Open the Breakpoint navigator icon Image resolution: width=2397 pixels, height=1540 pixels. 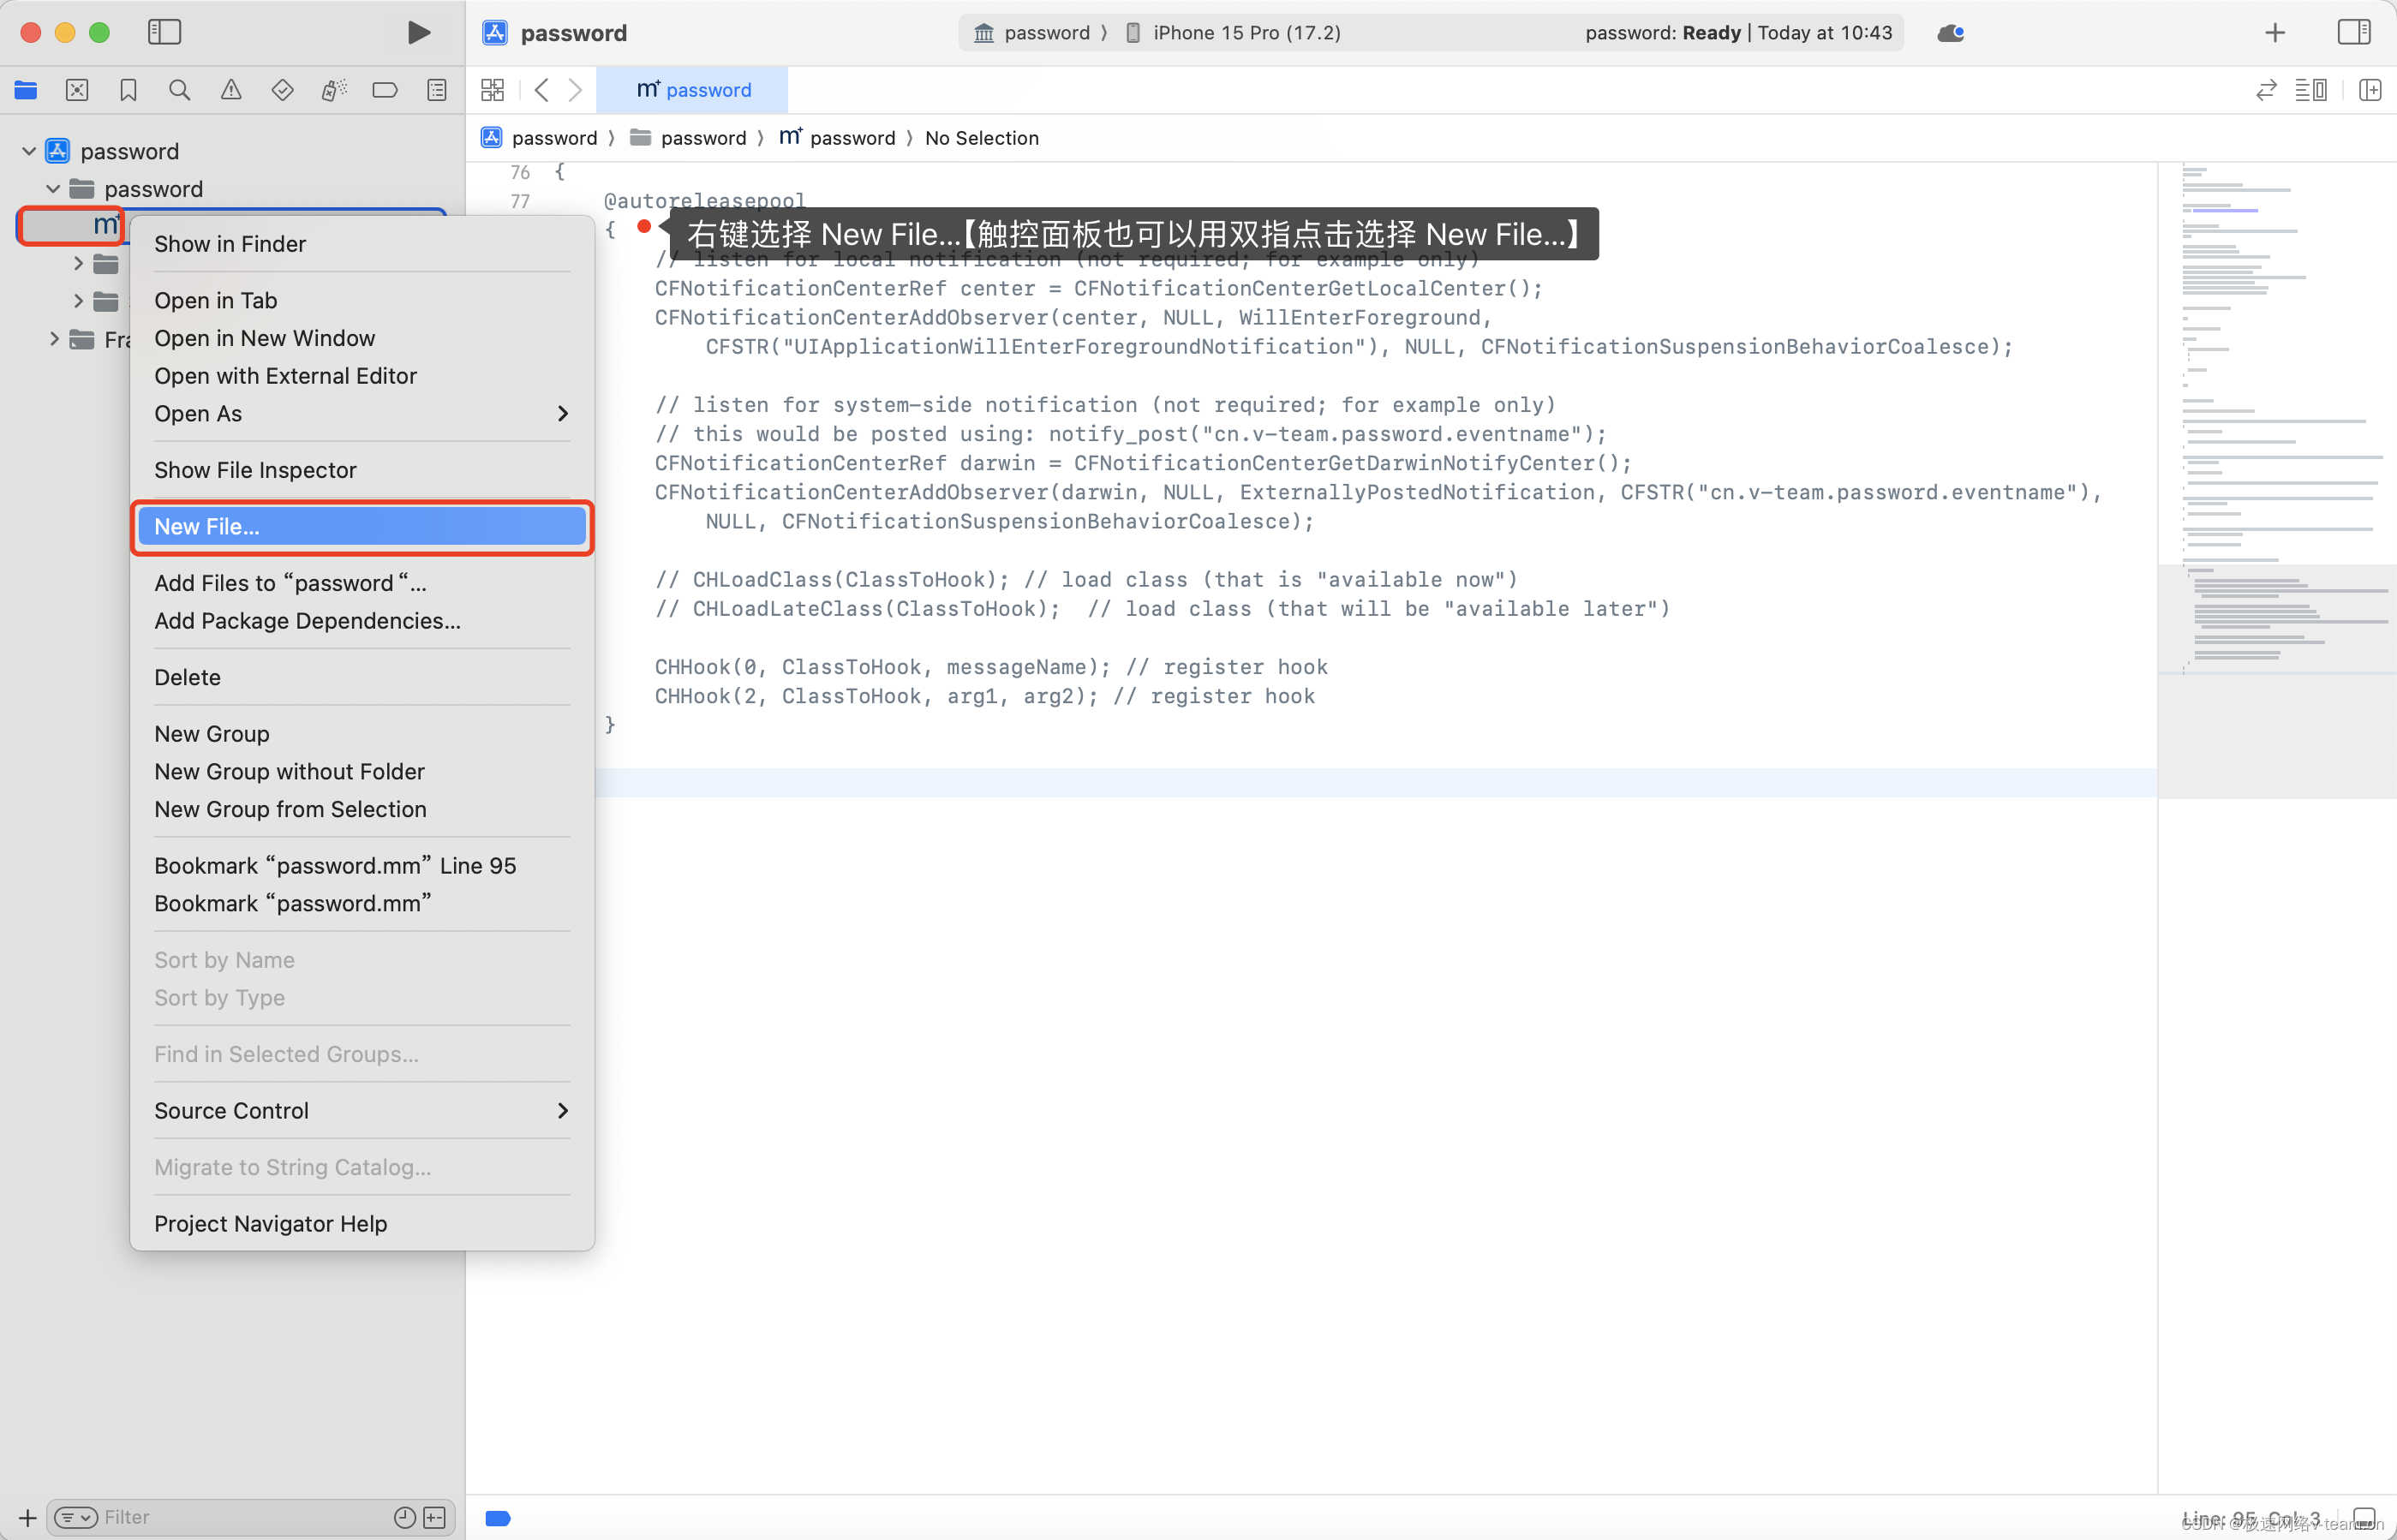pos(385,90)
